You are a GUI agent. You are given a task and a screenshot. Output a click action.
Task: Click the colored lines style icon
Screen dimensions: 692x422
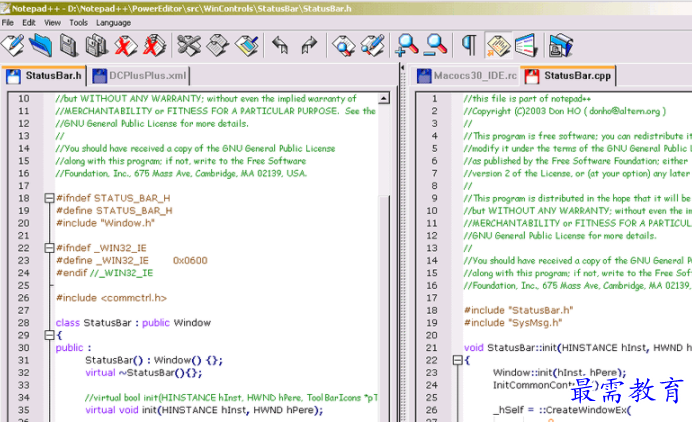pyautogui.click(x=526, y=45)
